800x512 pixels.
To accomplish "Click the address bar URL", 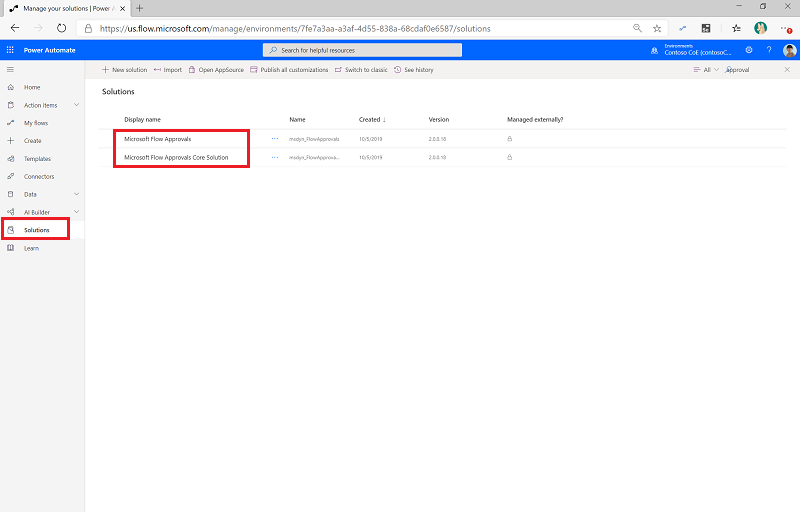I will [295, 29].
